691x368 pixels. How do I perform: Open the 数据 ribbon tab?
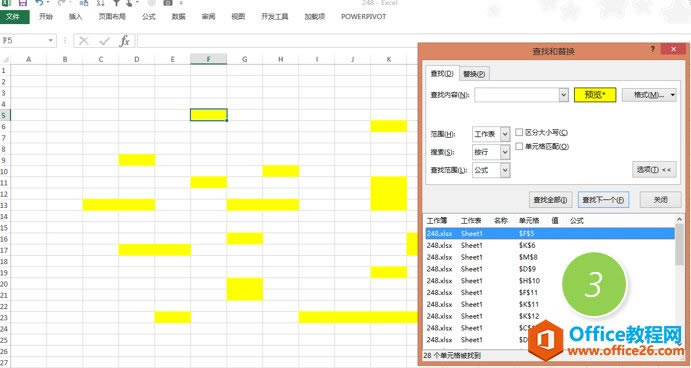(178, 17)
